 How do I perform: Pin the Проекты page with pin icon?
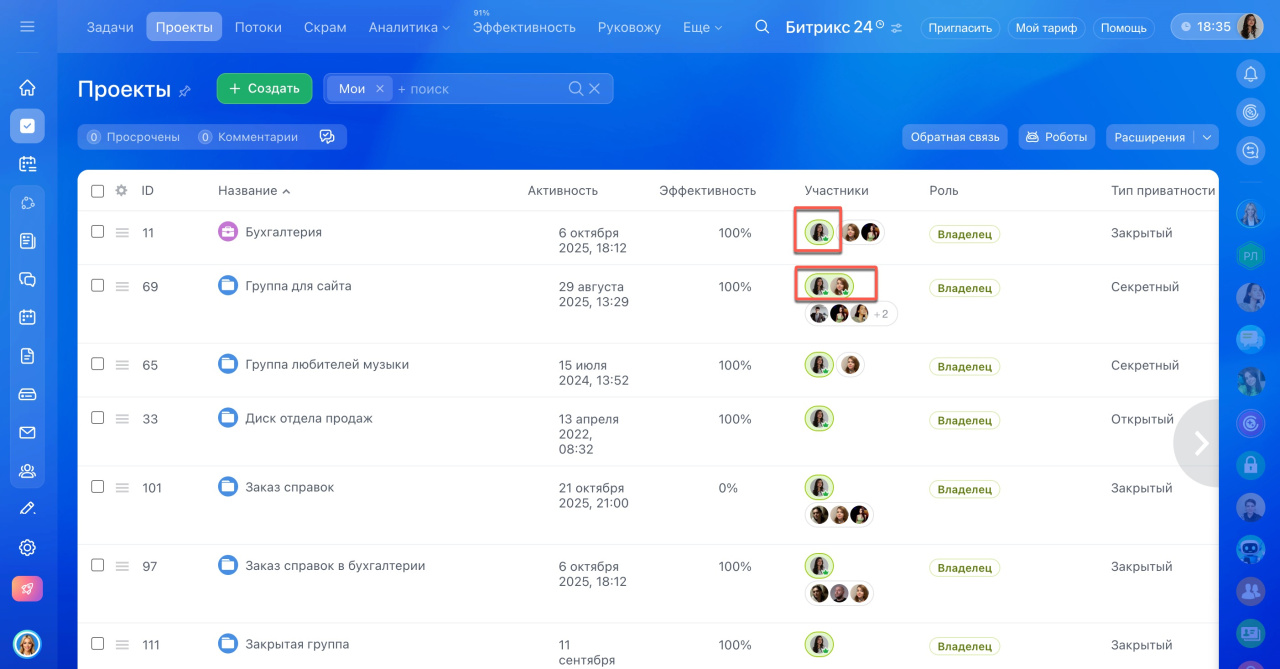tap(185, 91)
